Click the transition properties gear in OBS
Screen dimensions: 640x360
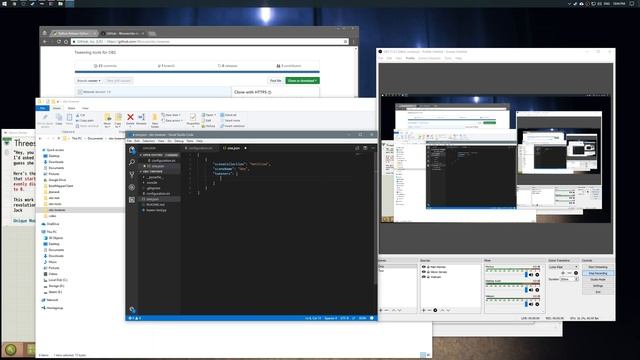click(x=576, y=273)
